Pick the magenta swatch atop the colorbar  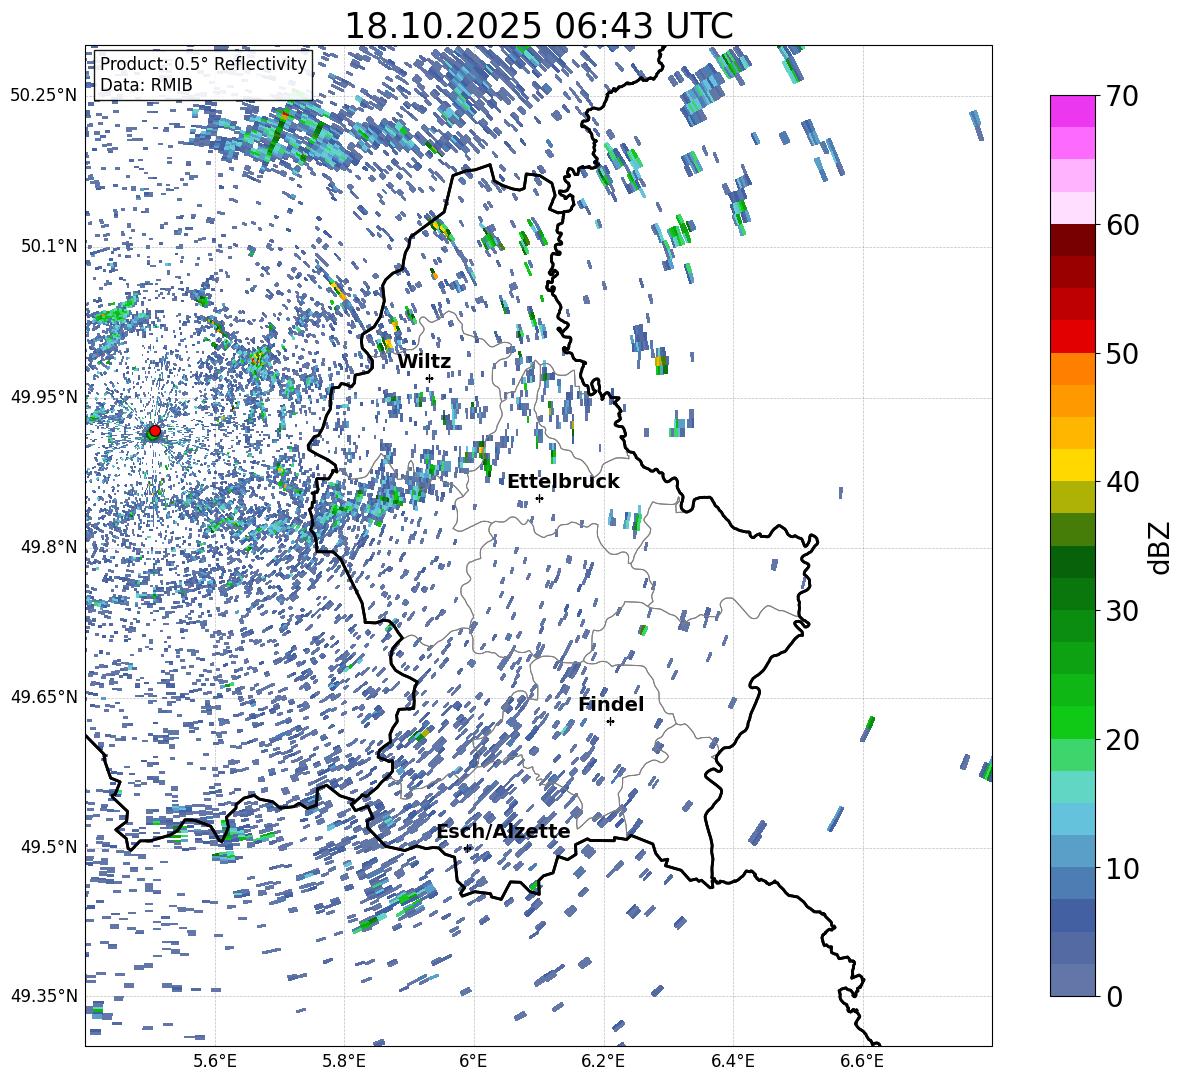1073,111
